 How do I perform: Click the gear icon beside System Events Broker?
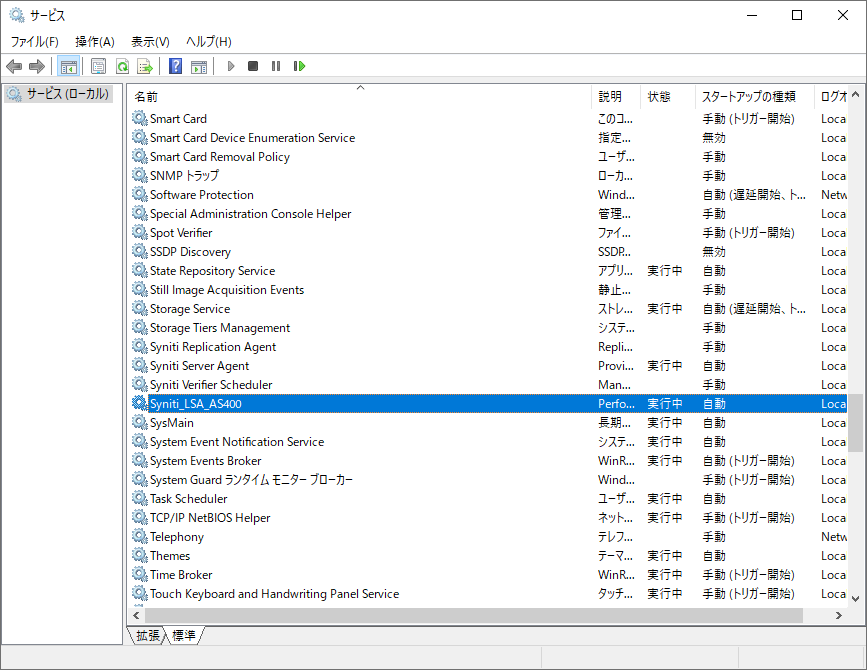pyautogui.click(x=140, y=460)
